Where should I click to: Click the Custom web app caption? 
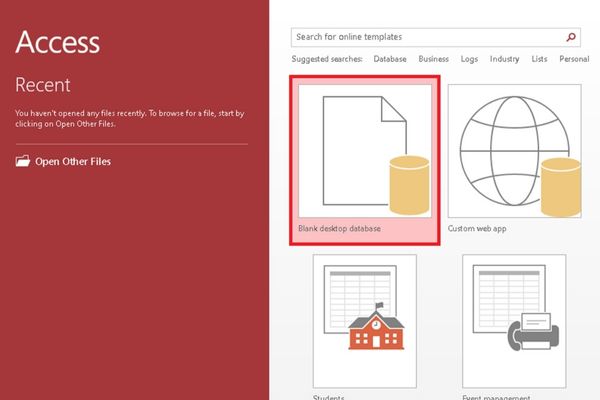point(477,229)
